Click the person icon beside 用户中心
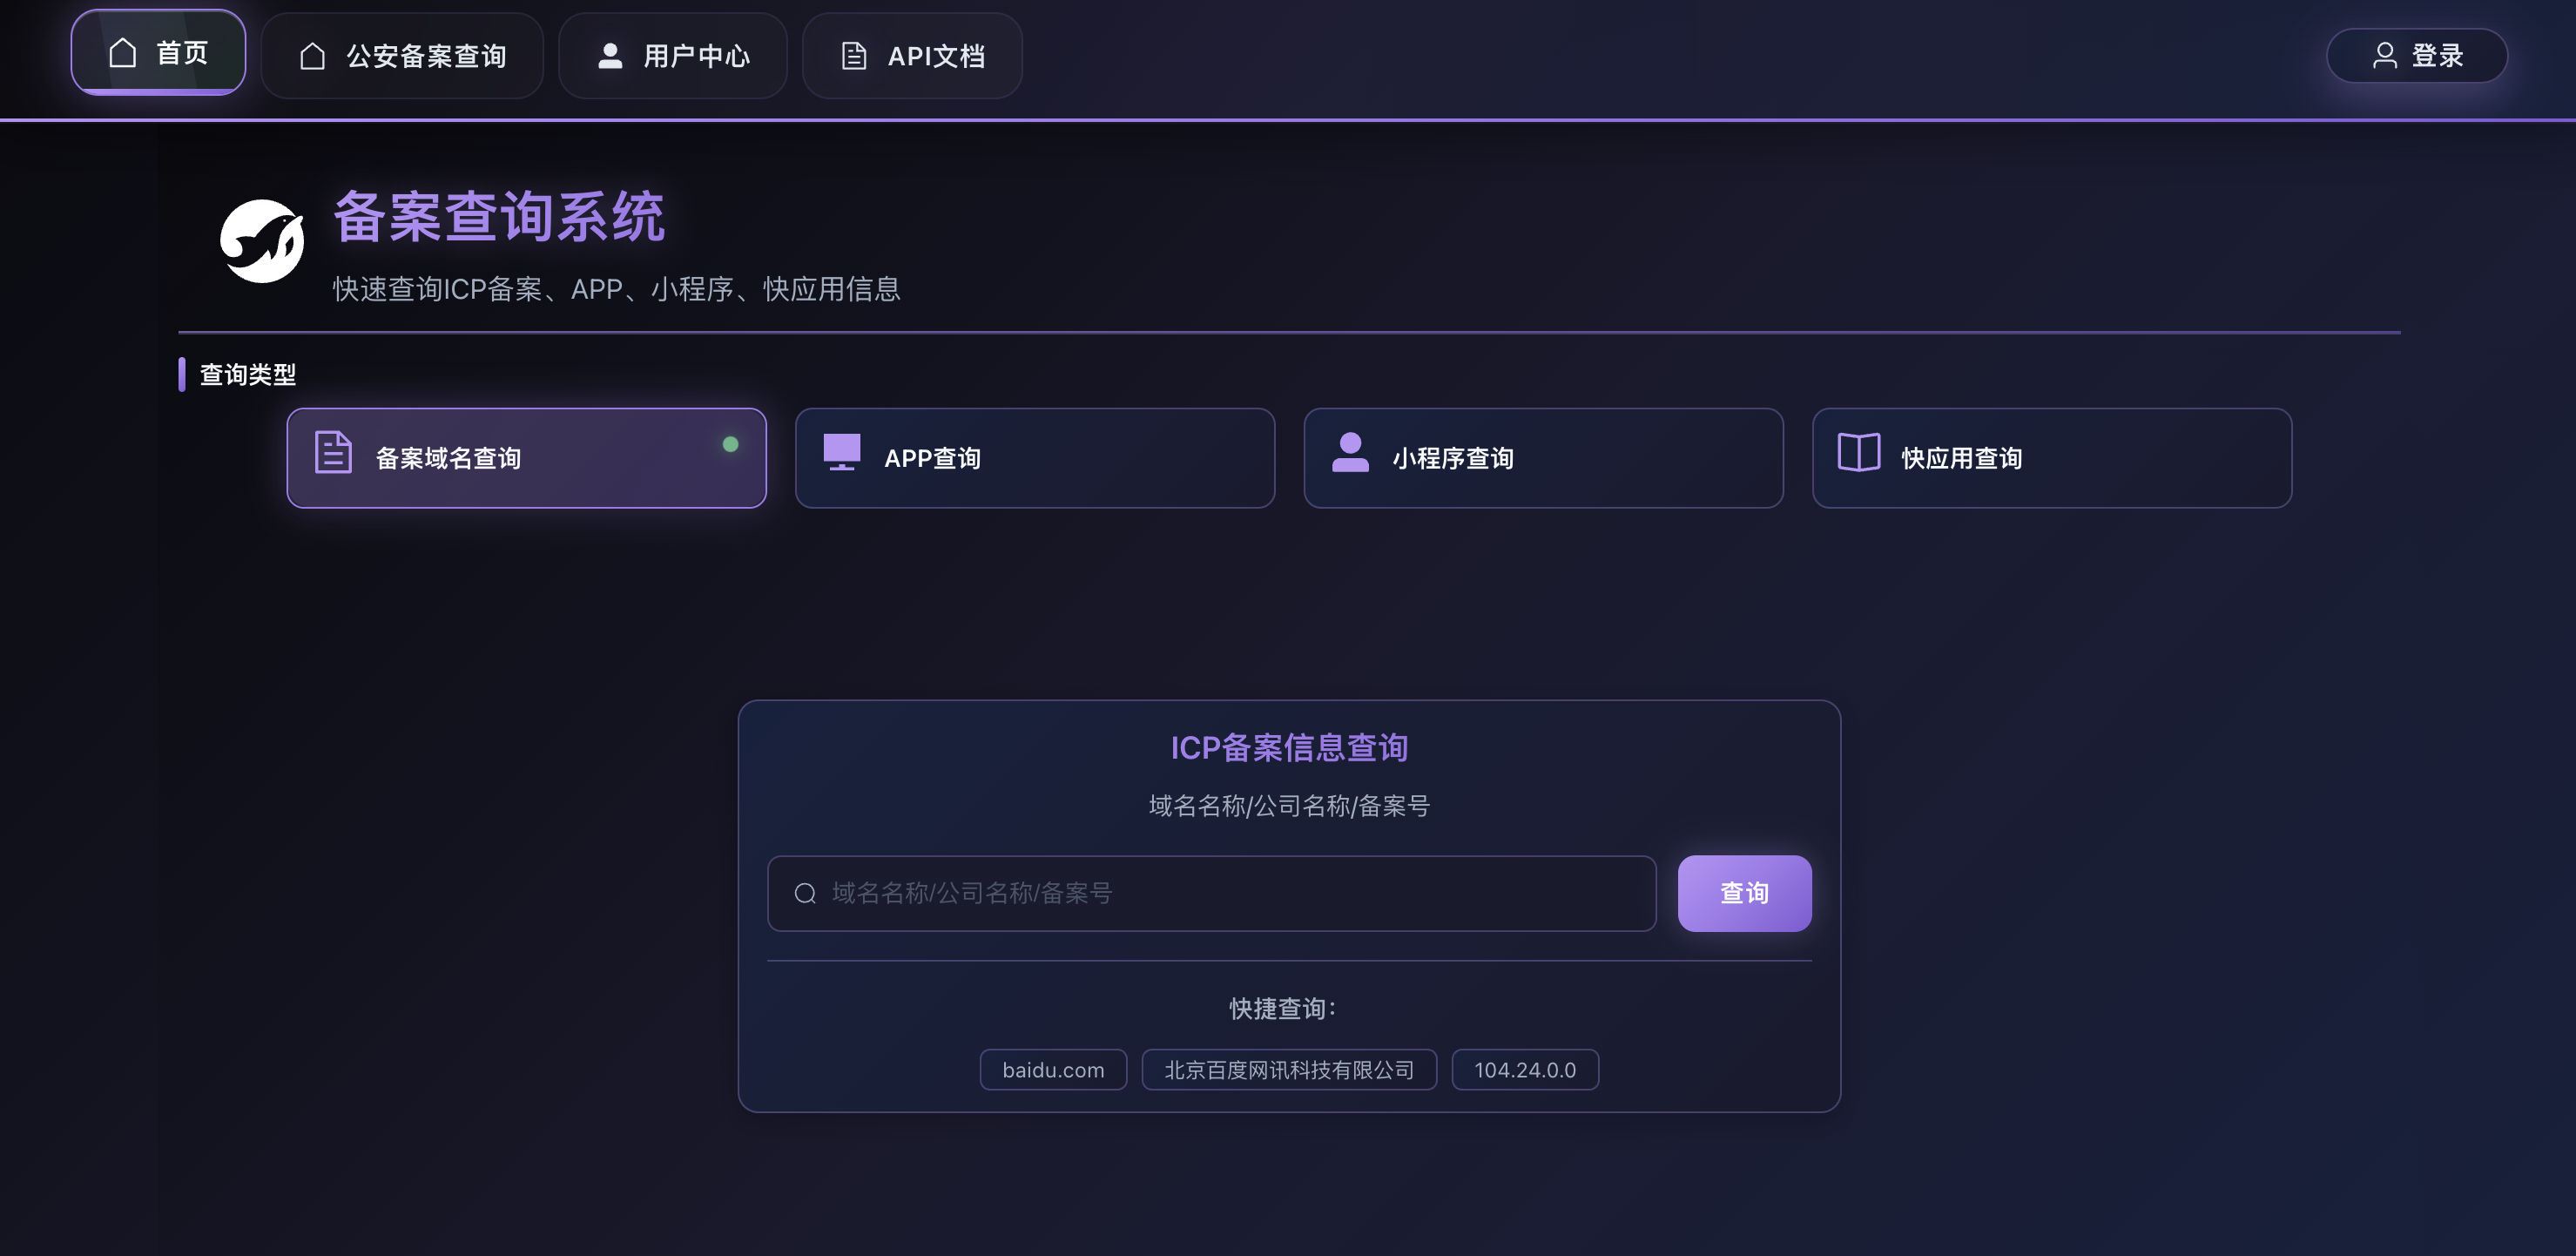The width and height of the screenshot is (2576, 1256). tap(610, 56)
